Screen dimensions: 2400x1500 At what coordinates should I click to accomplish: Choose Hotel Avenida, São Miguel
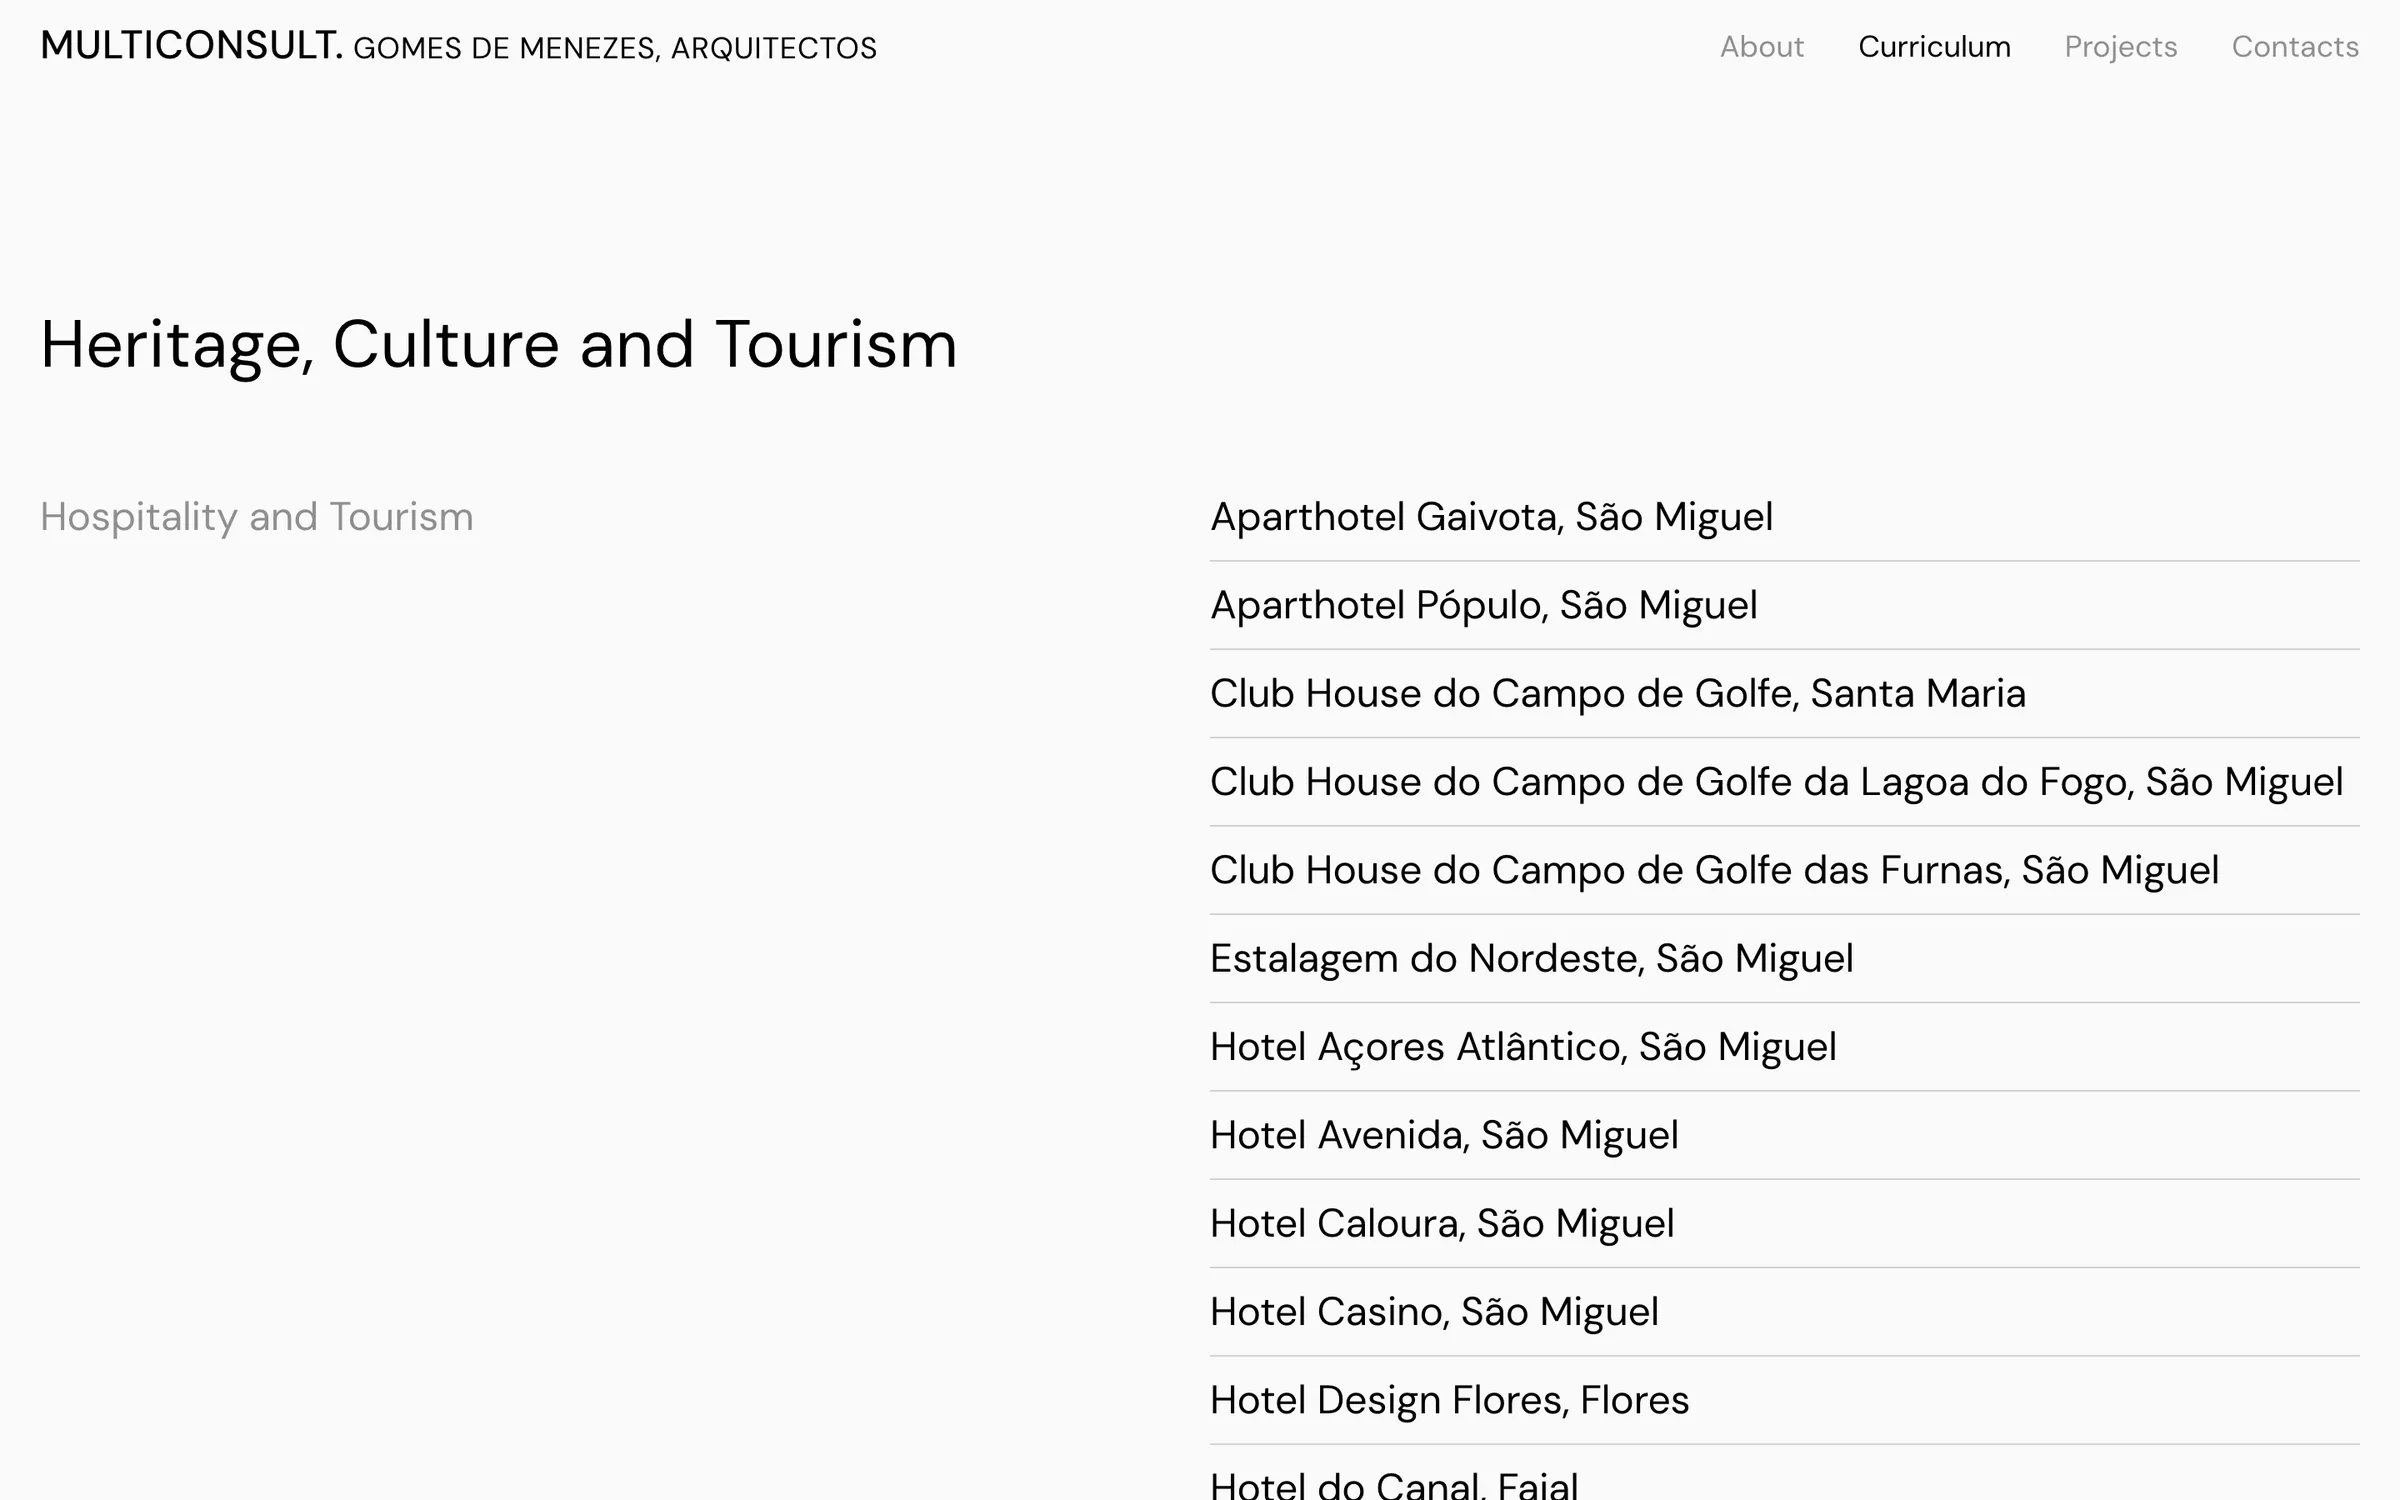click(1444, 1135)
